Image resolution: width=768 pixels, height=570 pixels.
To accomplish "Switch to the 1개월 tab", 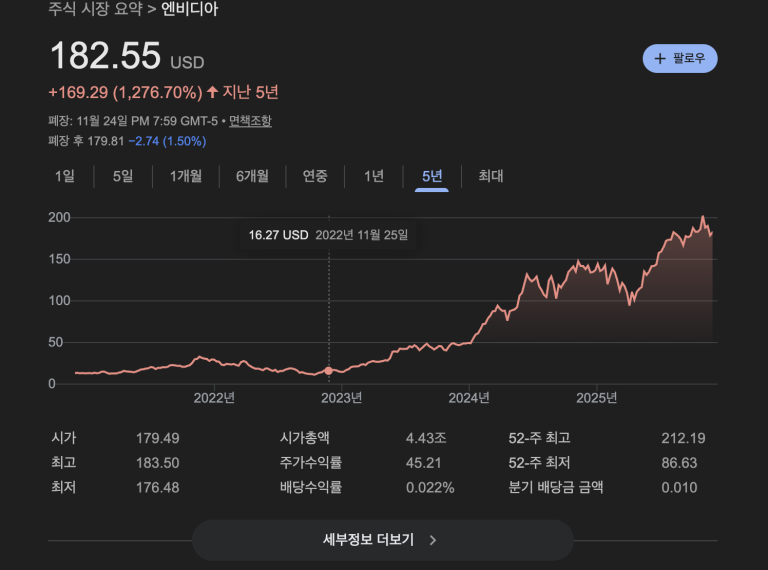I will tap(186, 176).
